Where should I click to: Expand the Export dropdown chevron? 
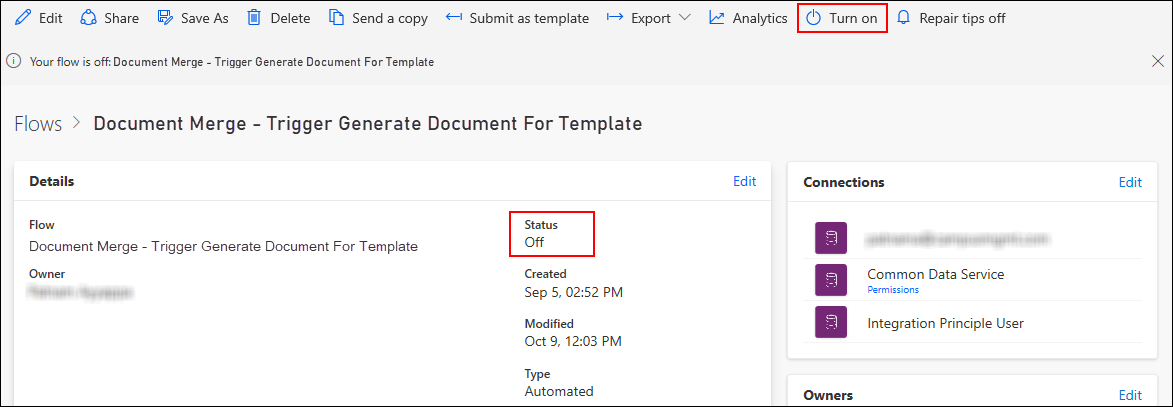[x=684, y=18]
